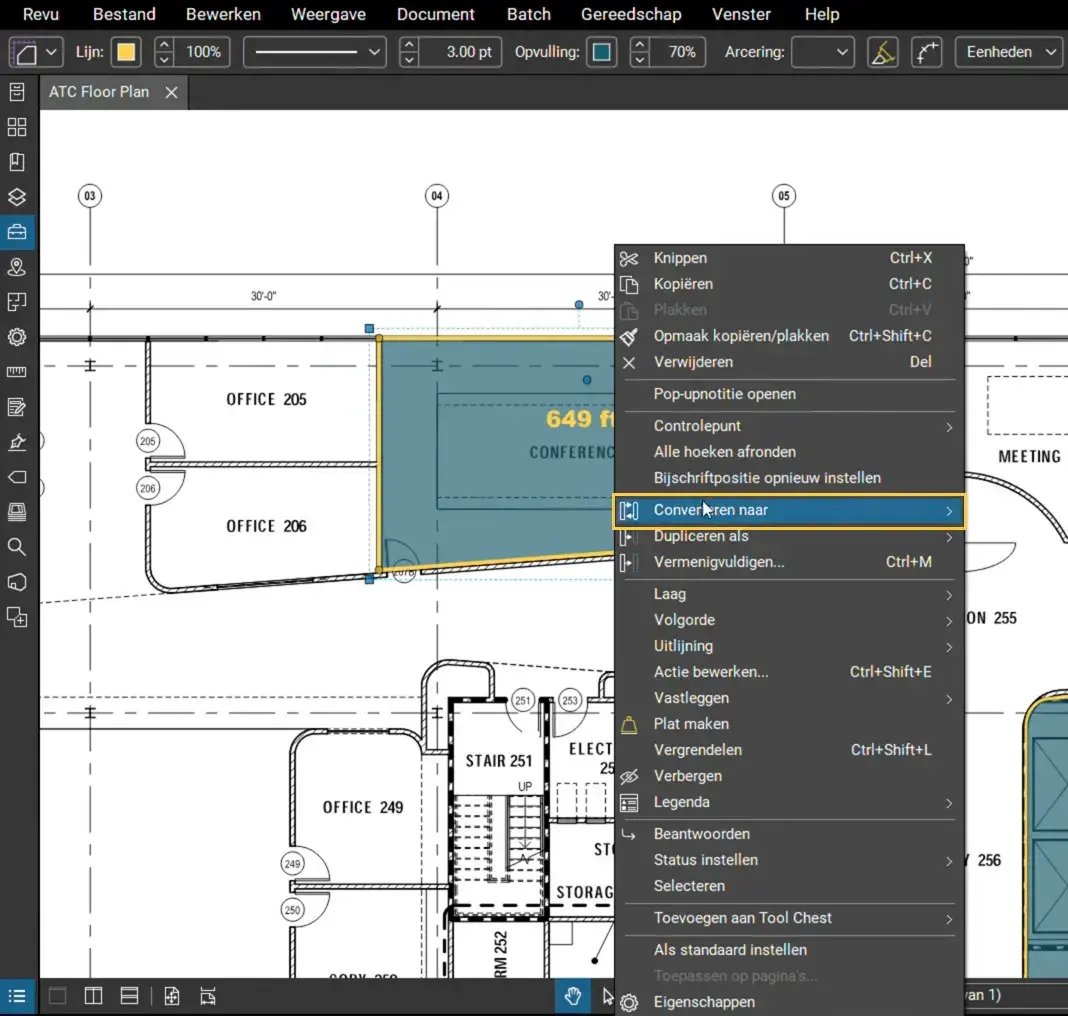Open the Revu menu
The image size is (1068, 1016).
(x=41, y=14)
